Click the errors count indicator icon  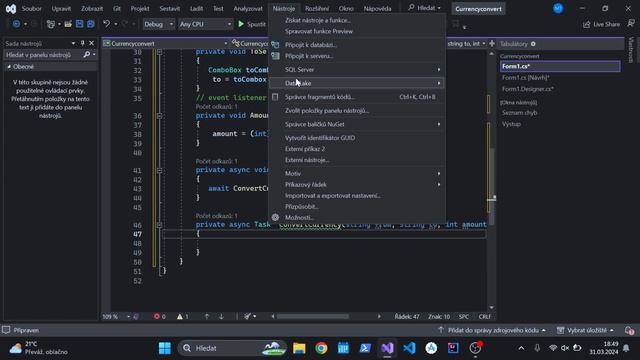click(157, 316)
